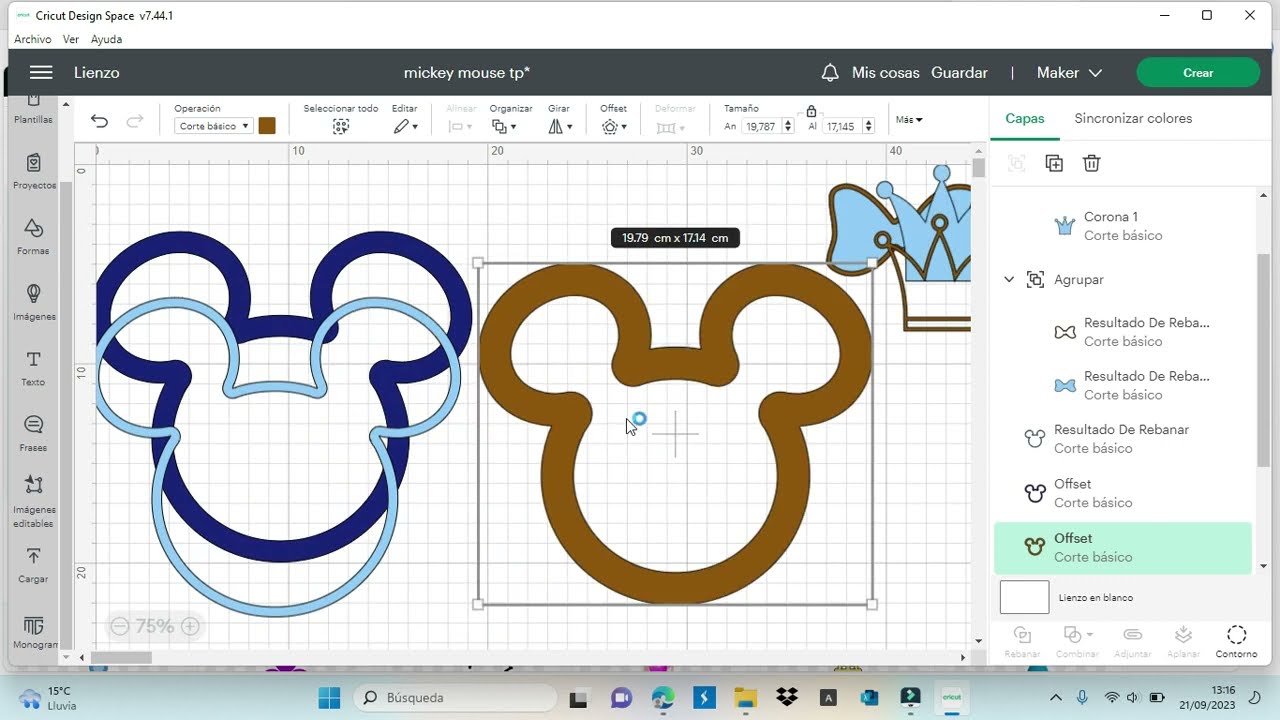Screen dimensions: 1280x720
Task: Select the Corona 1 layer
Action: (1122, 225)
